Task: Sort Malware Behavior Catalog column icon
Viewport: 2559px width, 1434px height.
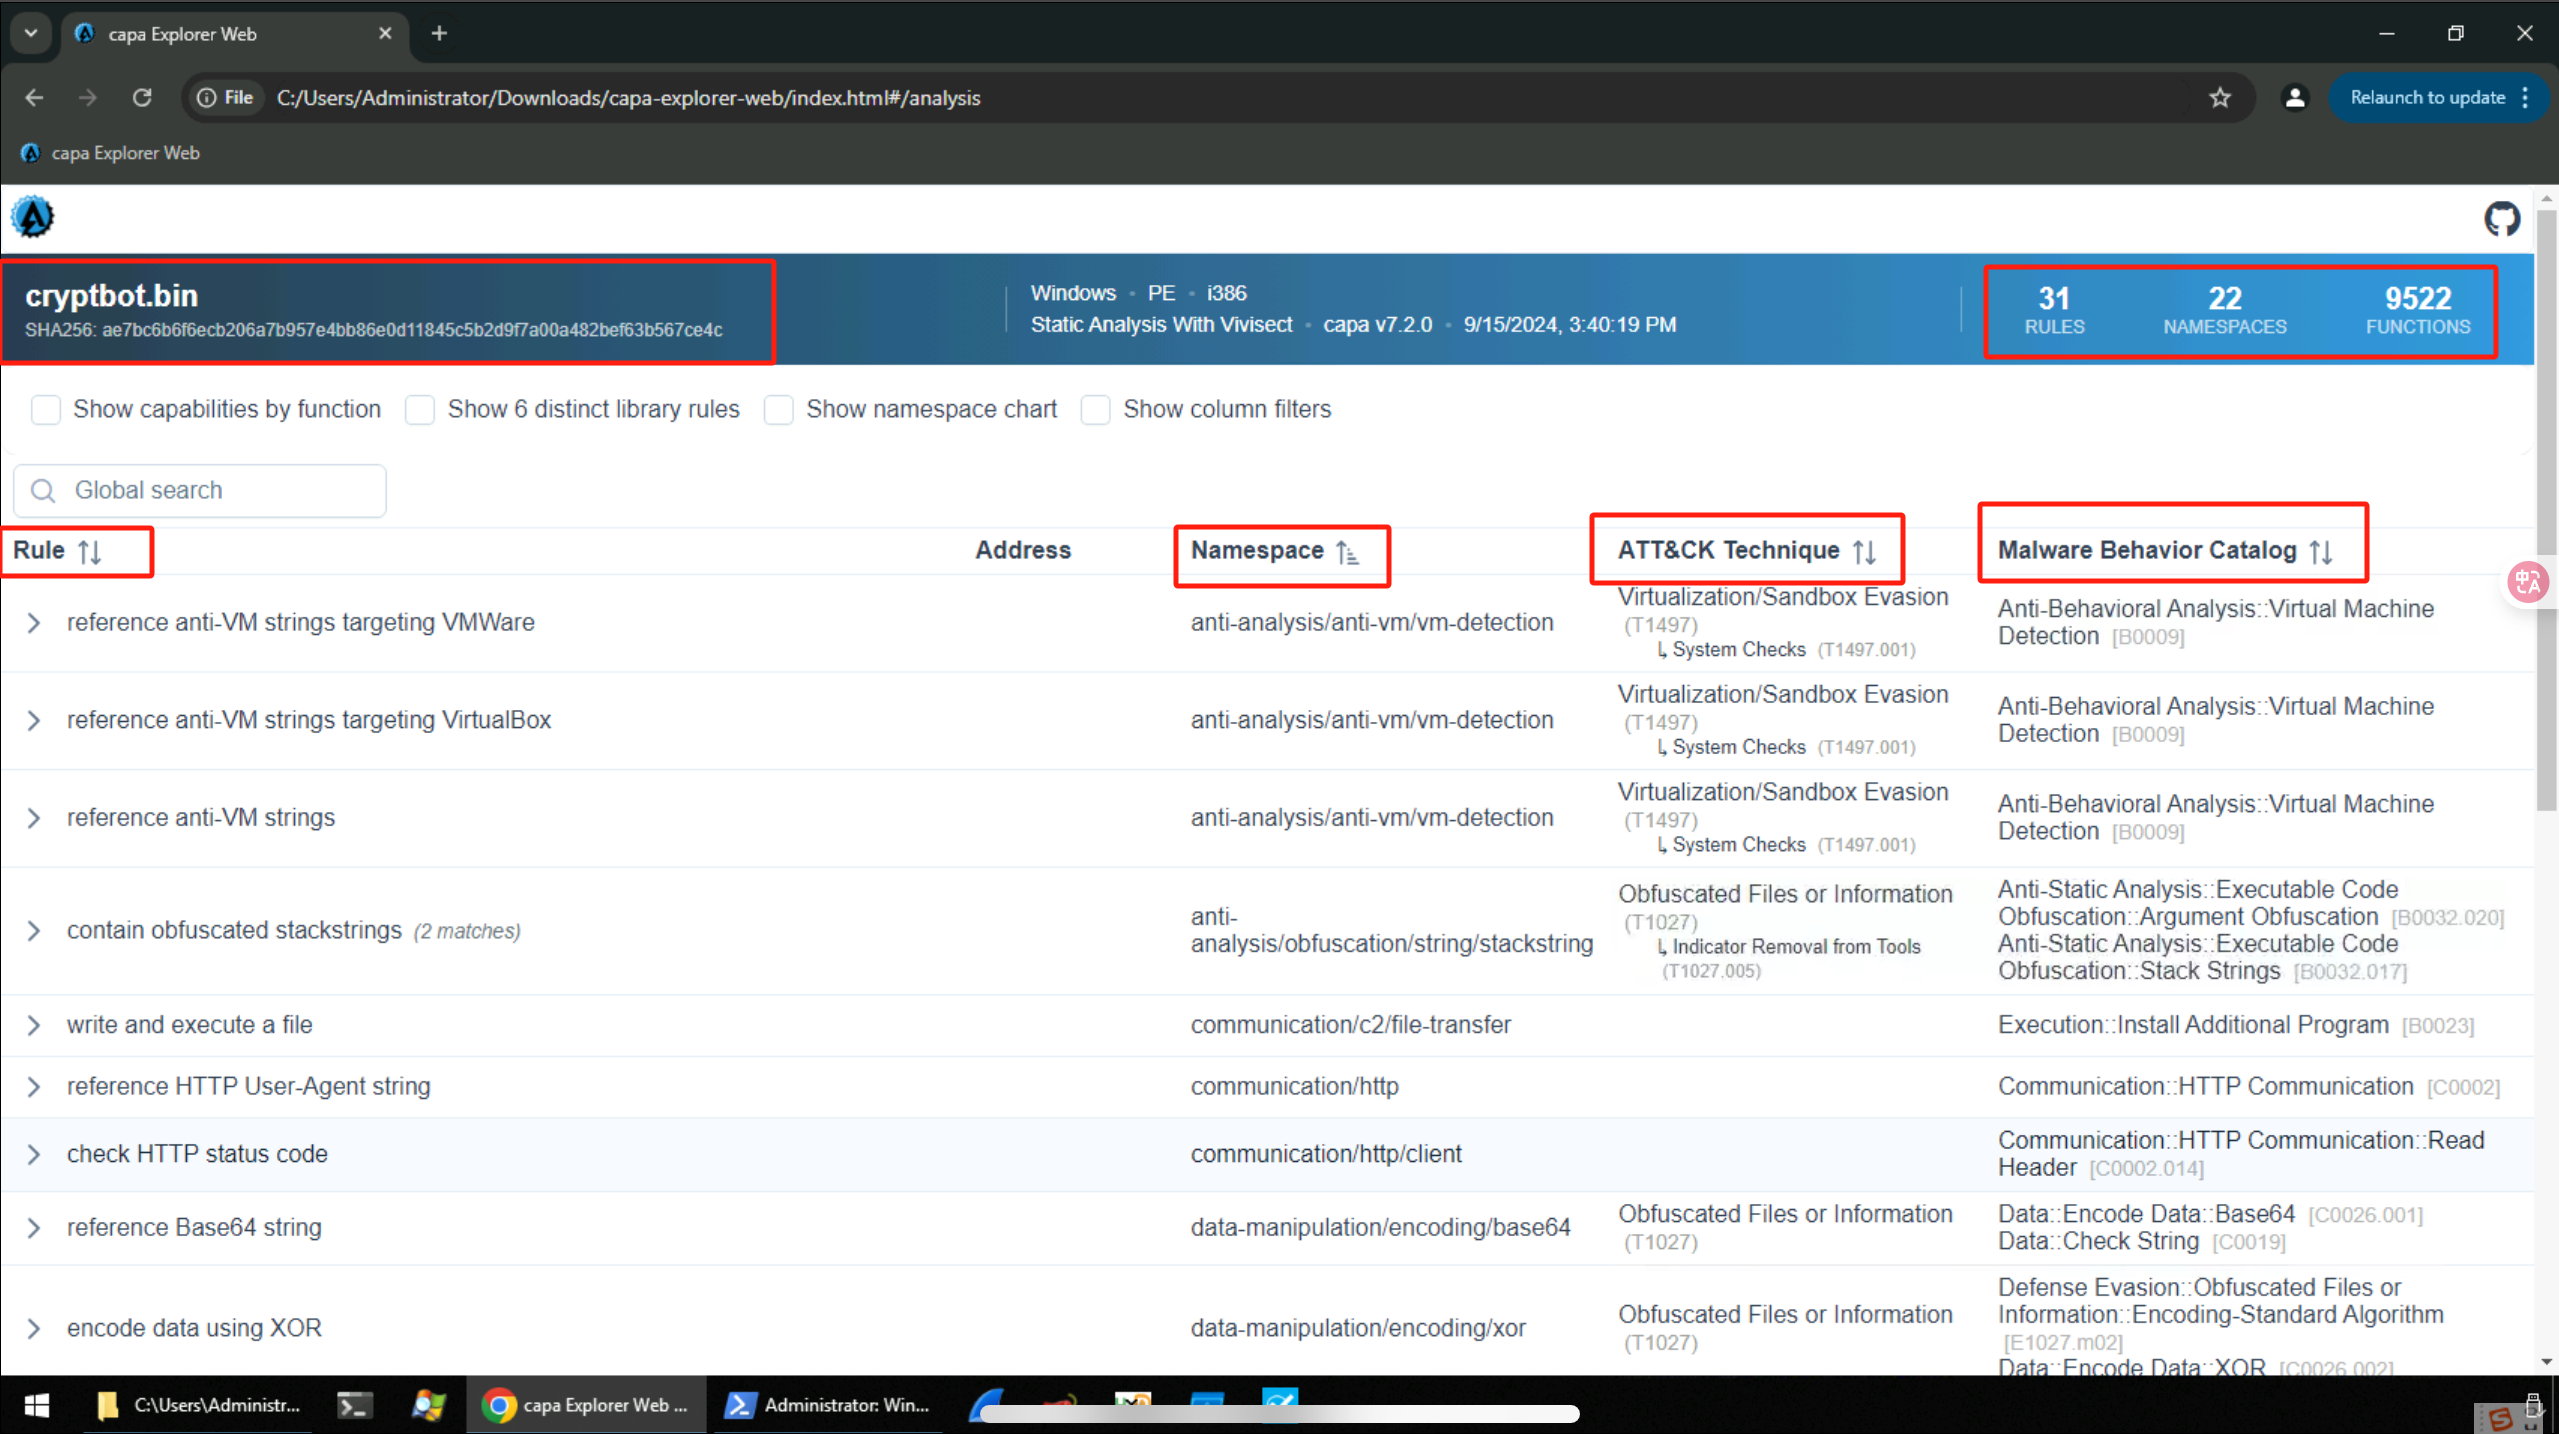Action: click(x=2321, y=551)
